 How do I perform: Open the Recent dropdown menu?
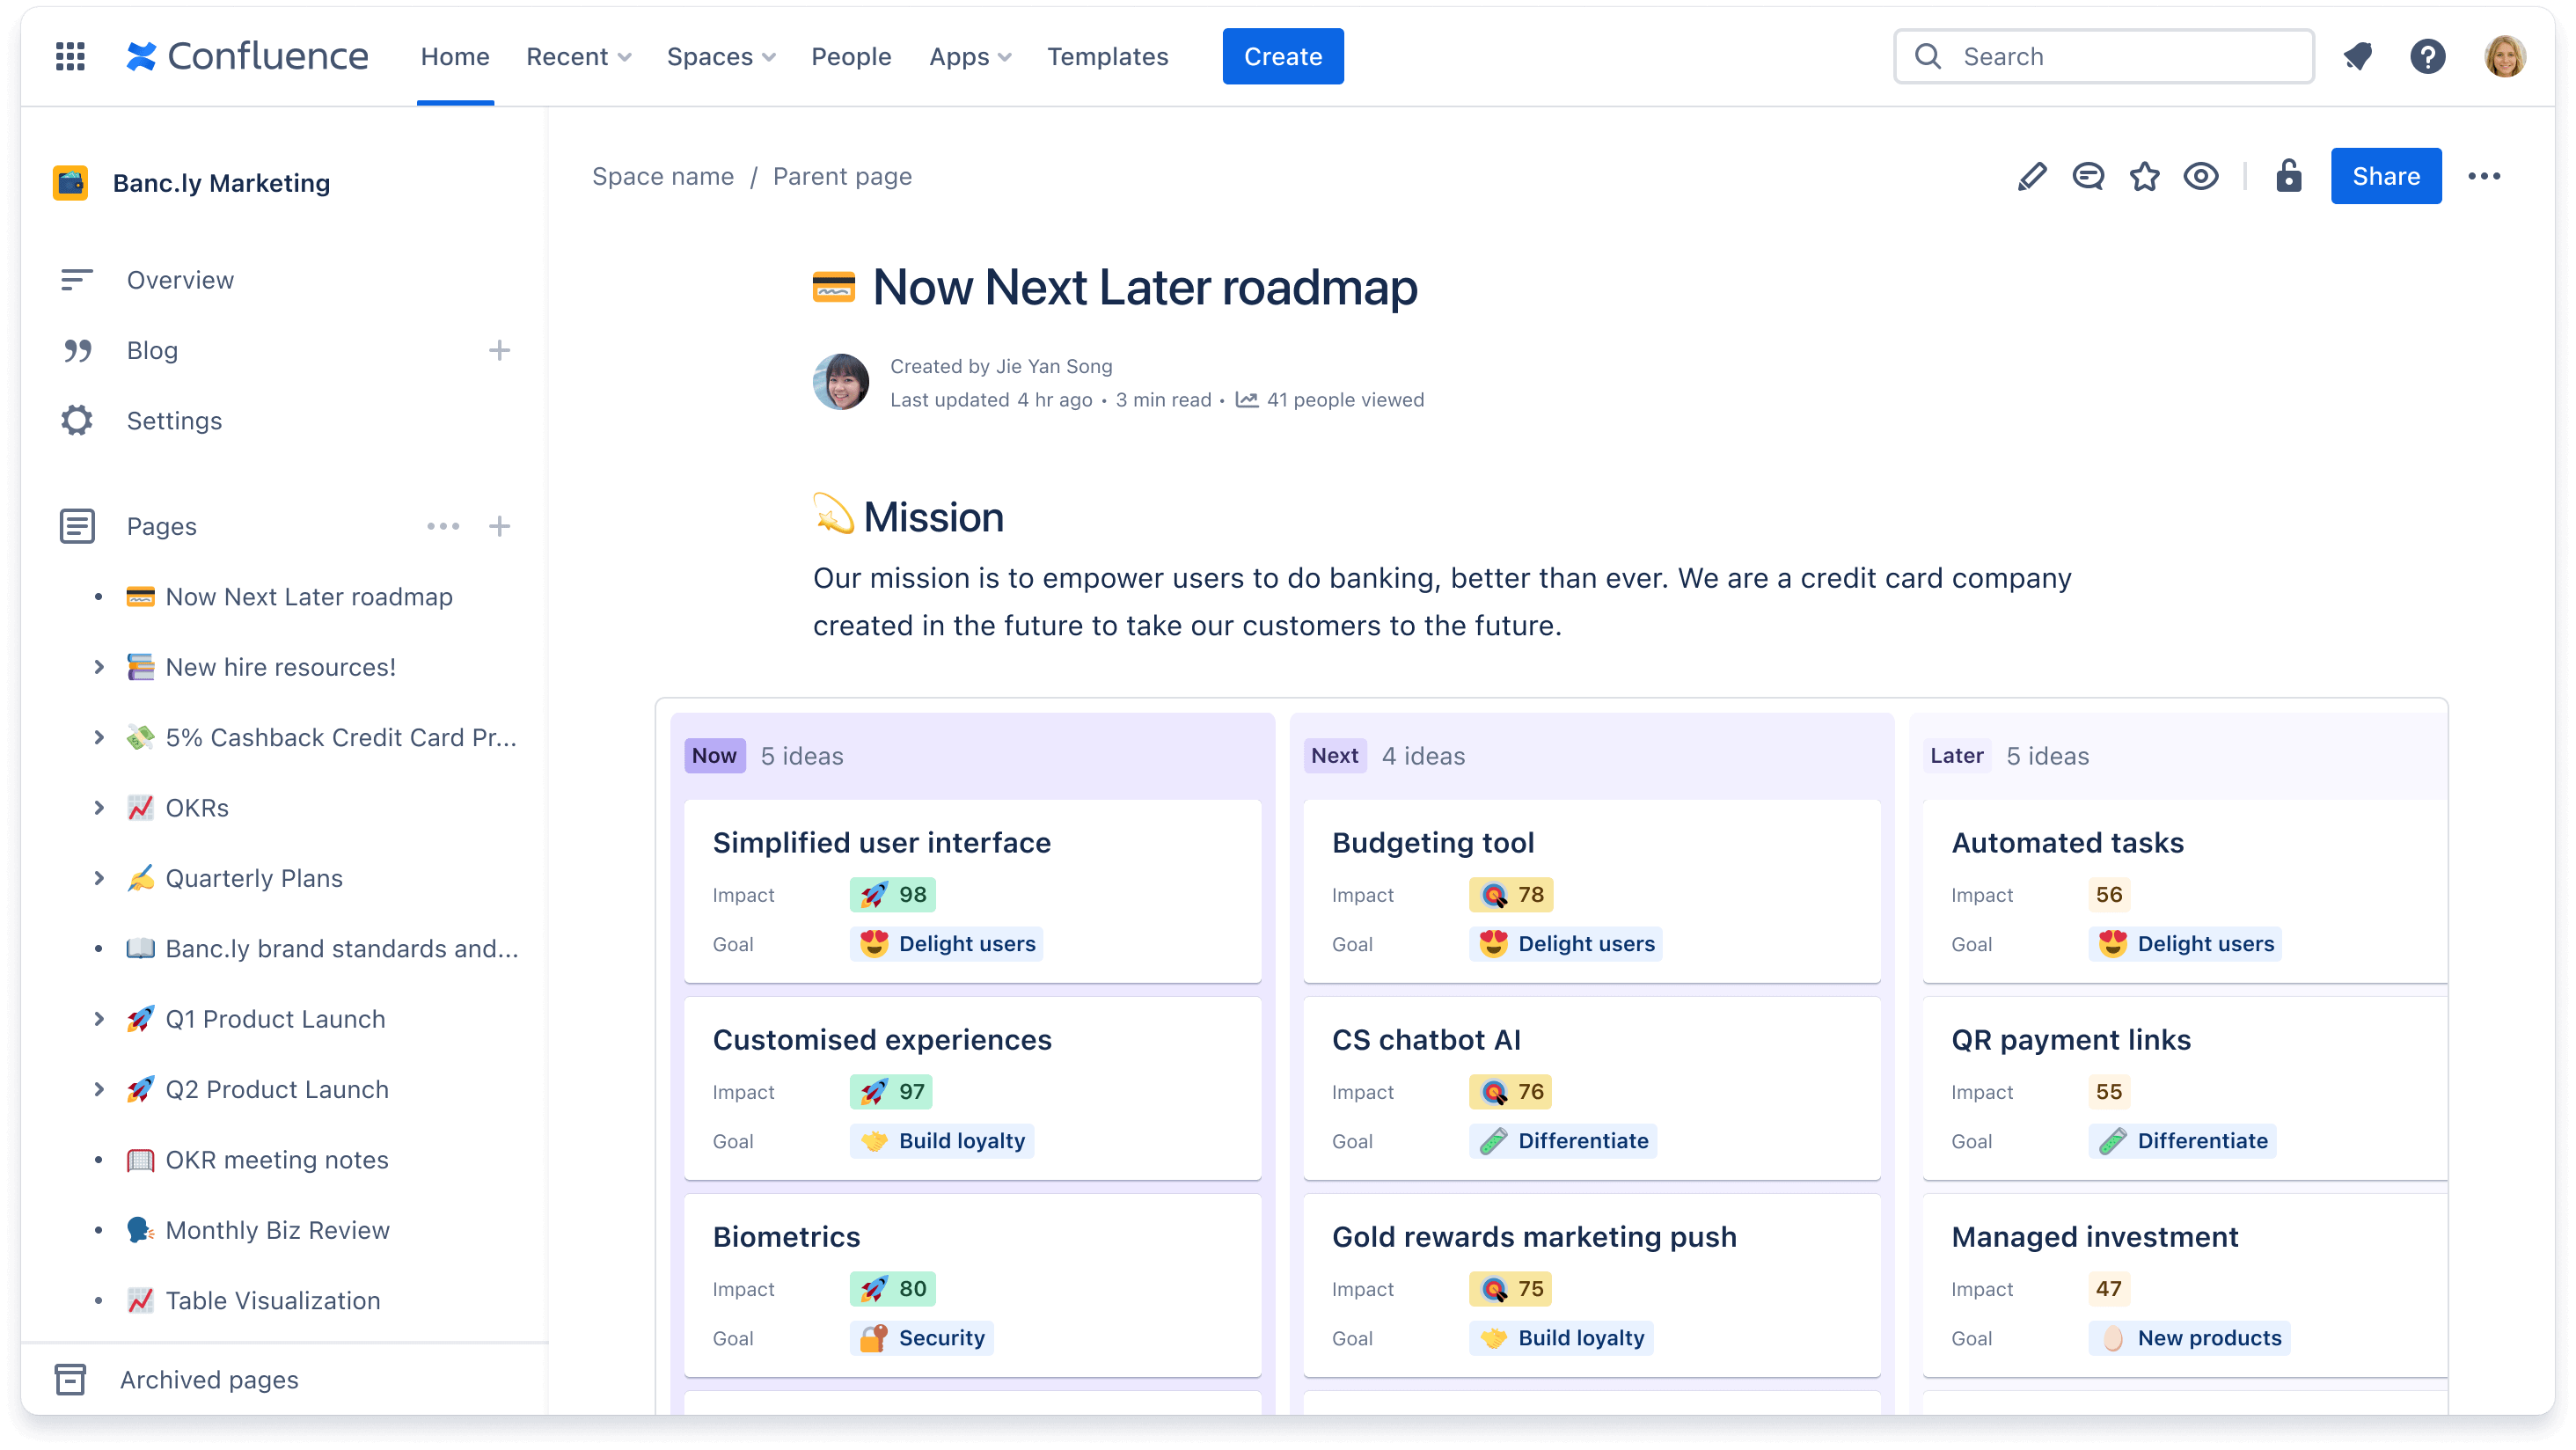click(x=579, y=55)
